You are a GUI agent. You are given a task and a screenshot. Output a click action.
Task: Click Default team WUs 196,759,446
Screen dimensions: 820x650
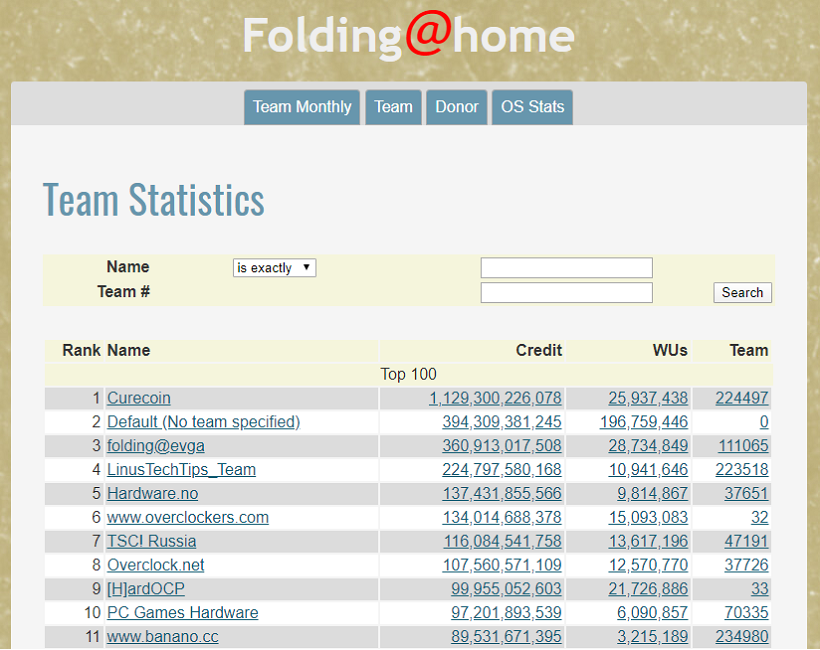(x=644, y=422)
